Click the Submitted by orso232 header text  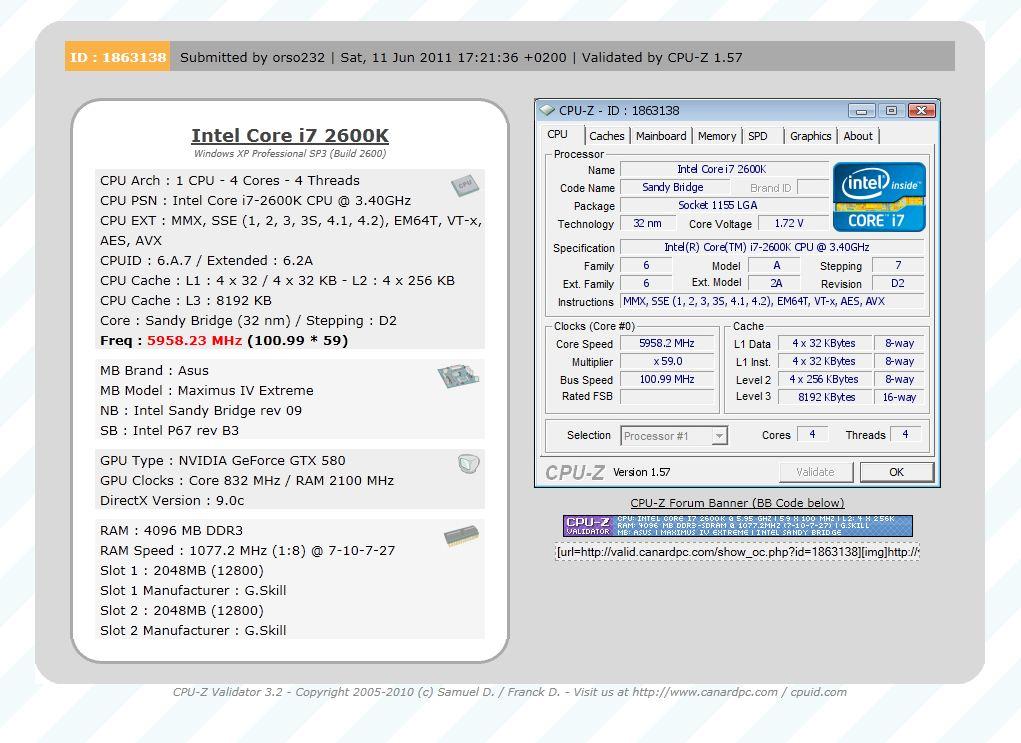coord(252,57)
